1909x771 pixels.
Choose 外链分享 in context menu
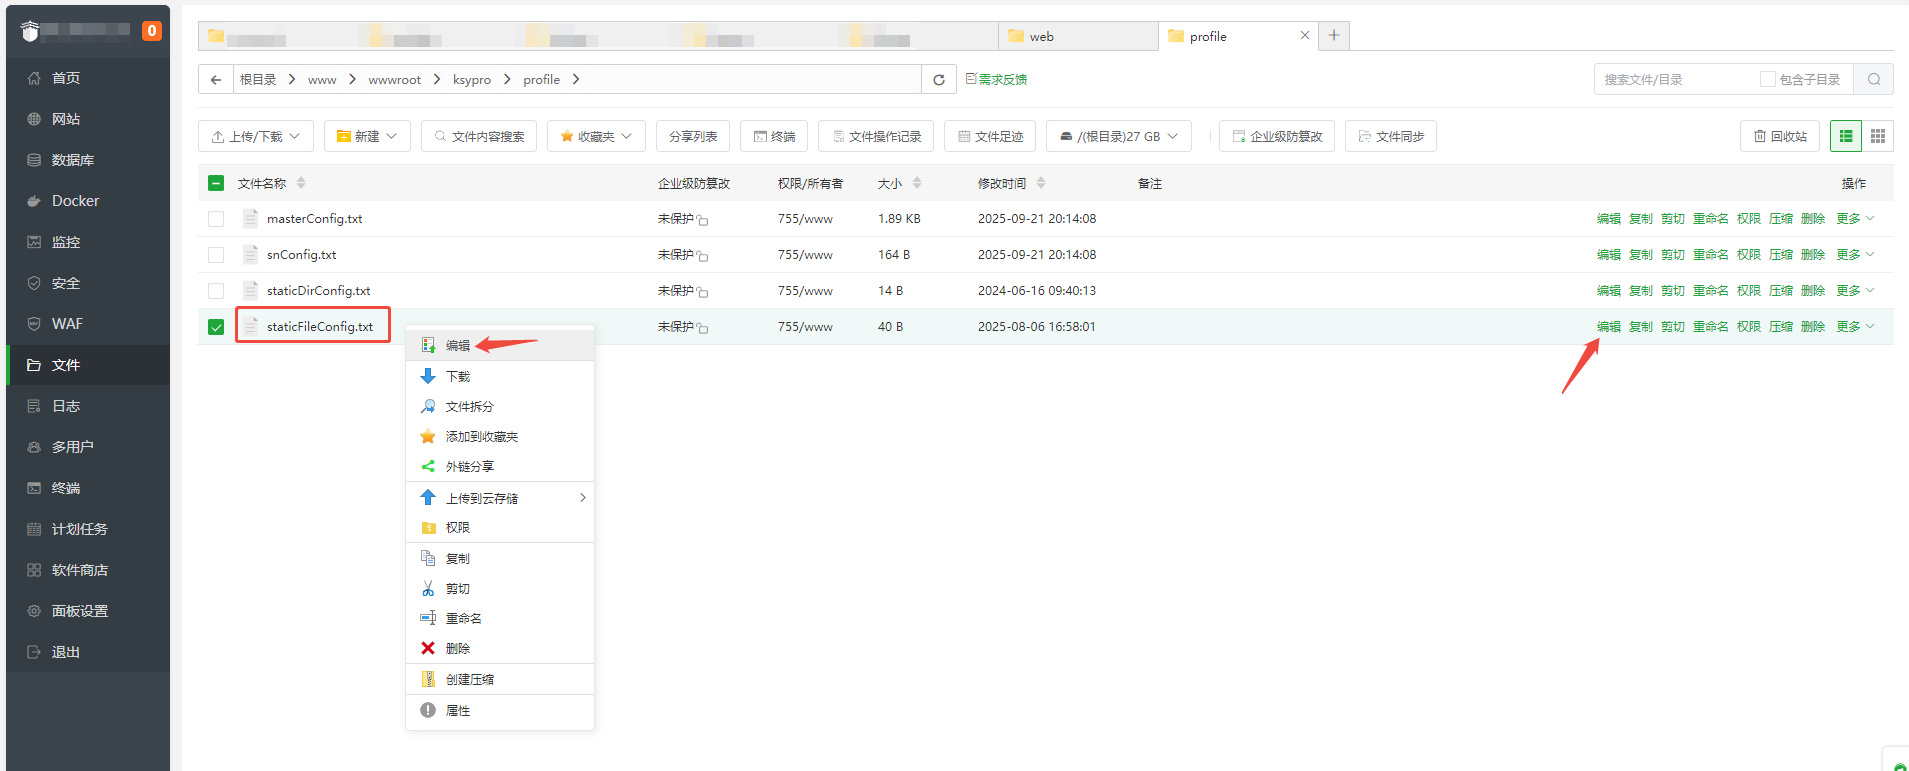point(500,467)
